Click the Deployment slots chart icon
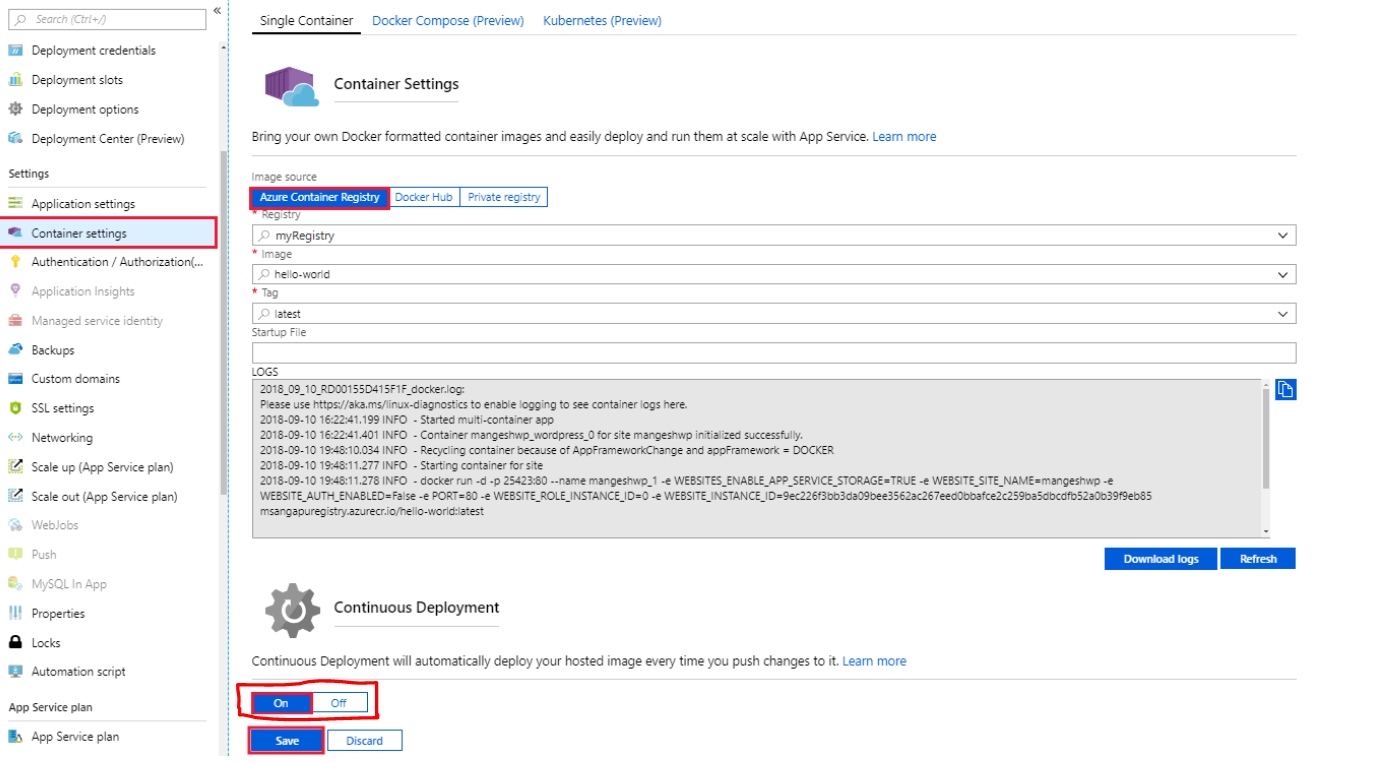The image size is (1376, 763). (15, 80)
